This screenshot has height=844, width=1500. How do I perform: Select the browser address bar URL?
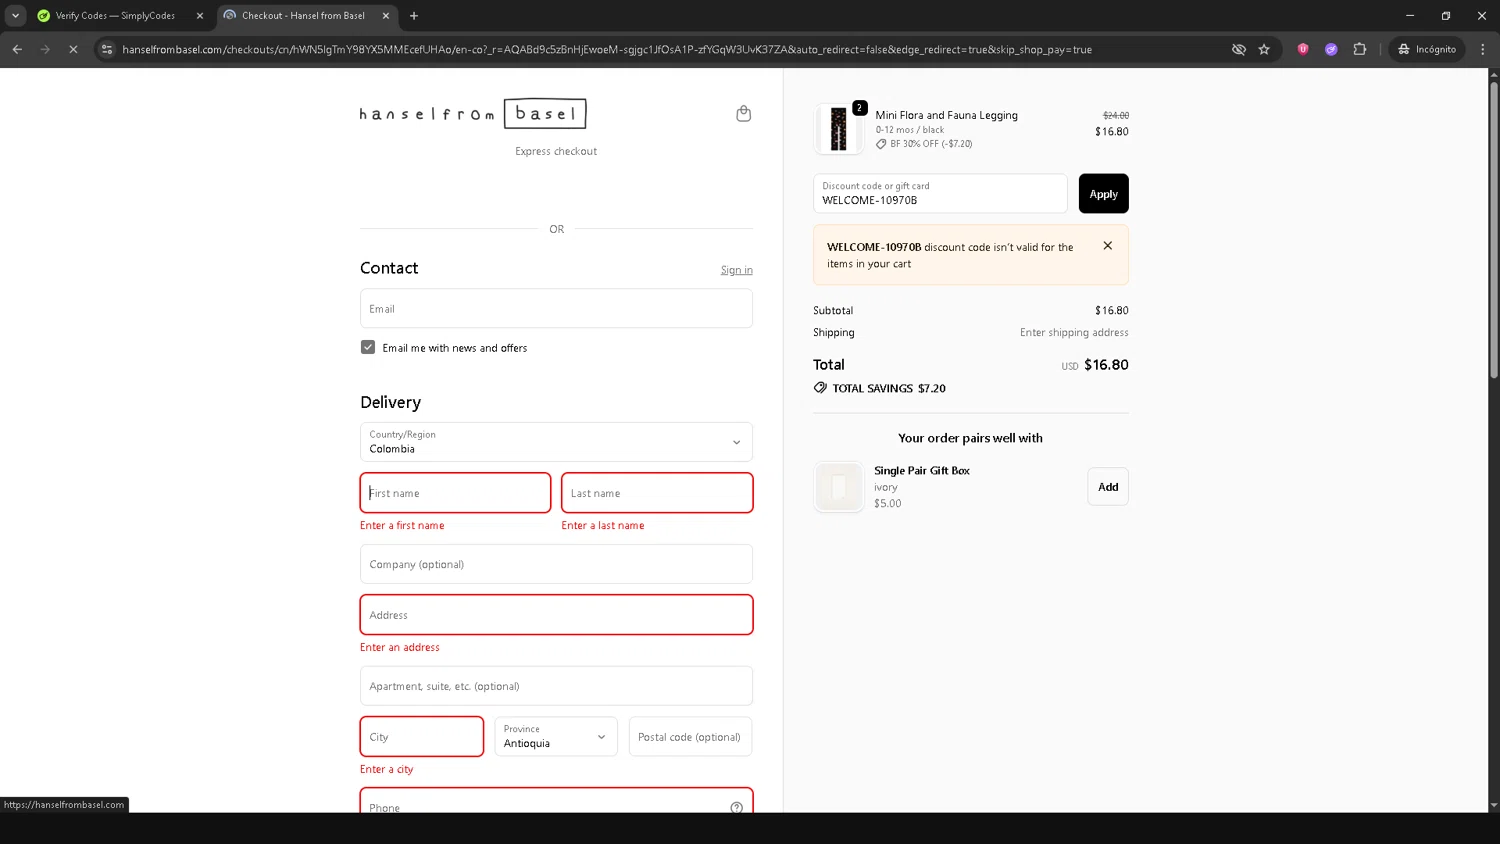607,49
